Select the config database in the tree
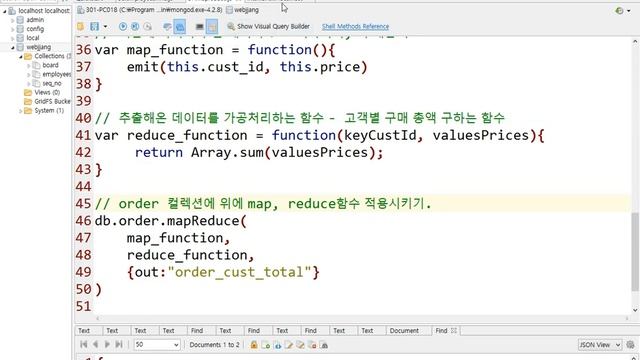640x360 pixels. [35, 29]
